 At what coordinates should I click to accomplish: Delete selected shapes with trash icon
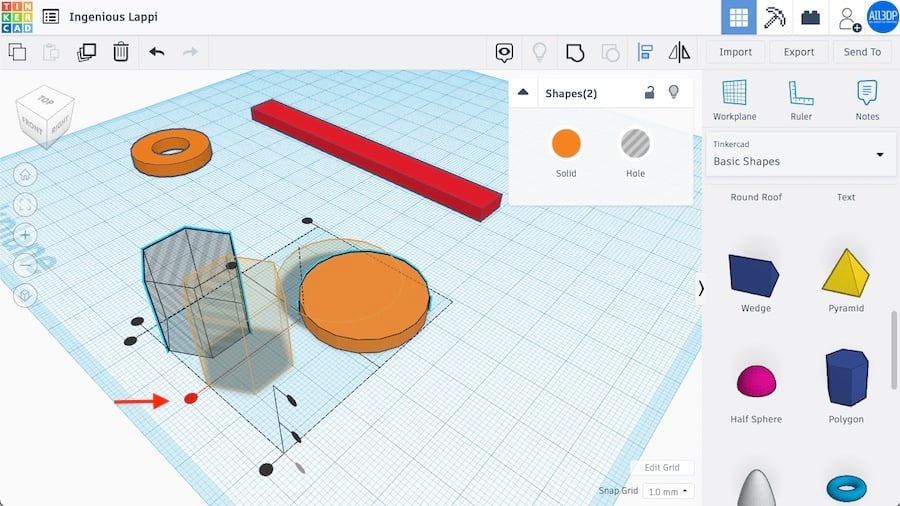pyautogui.click(x=121, y=52)
